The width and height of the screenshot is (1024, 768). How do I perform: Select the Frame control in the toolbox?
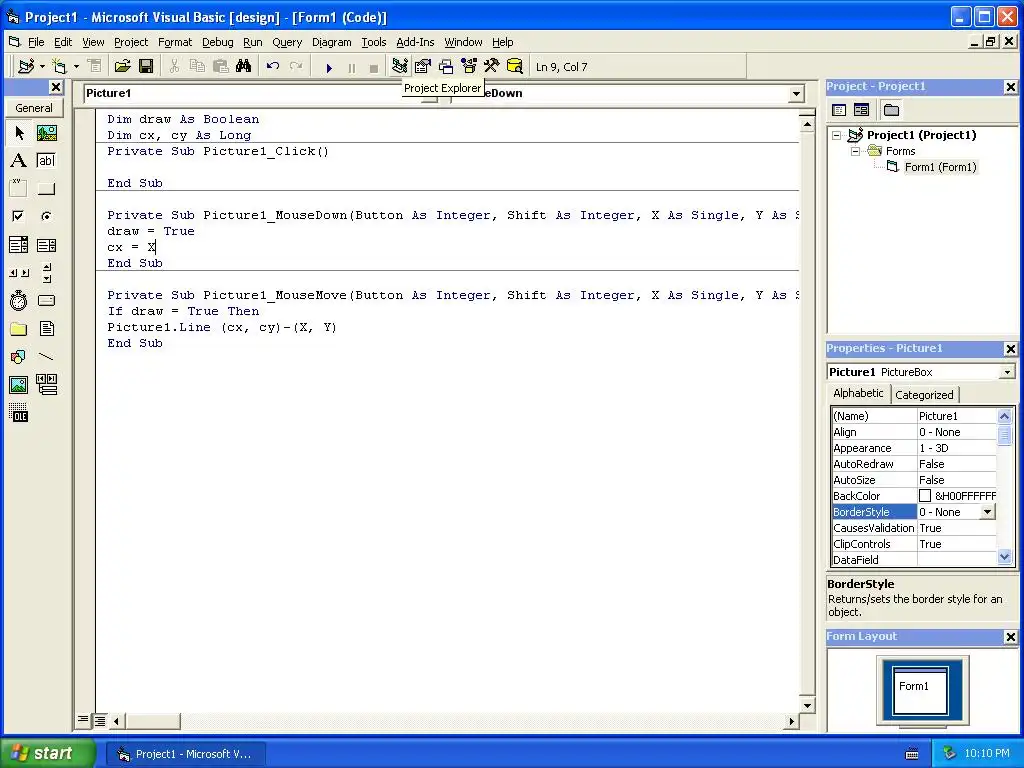coord(19,189)
